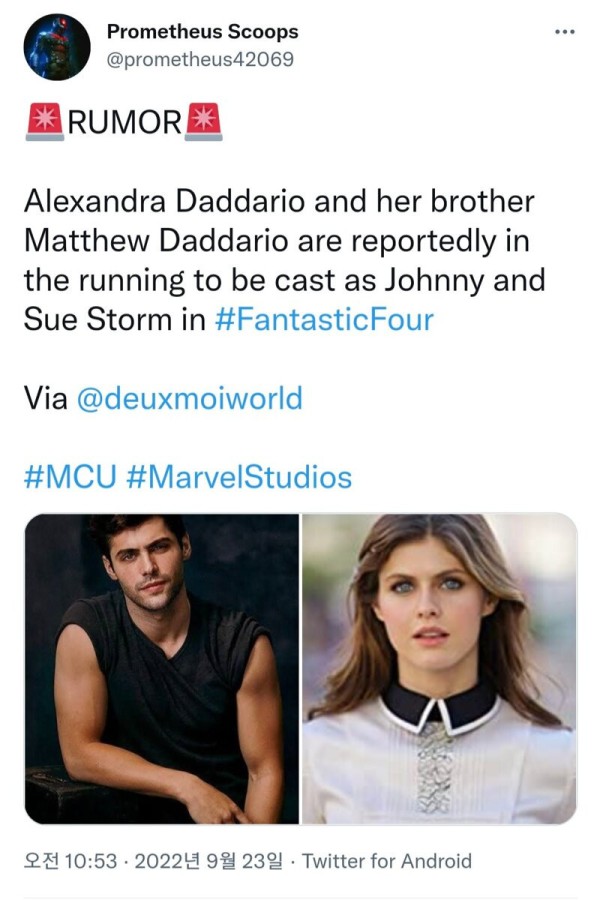
Task: Visit the @deuxmoiworld mention
Action: 189,398
